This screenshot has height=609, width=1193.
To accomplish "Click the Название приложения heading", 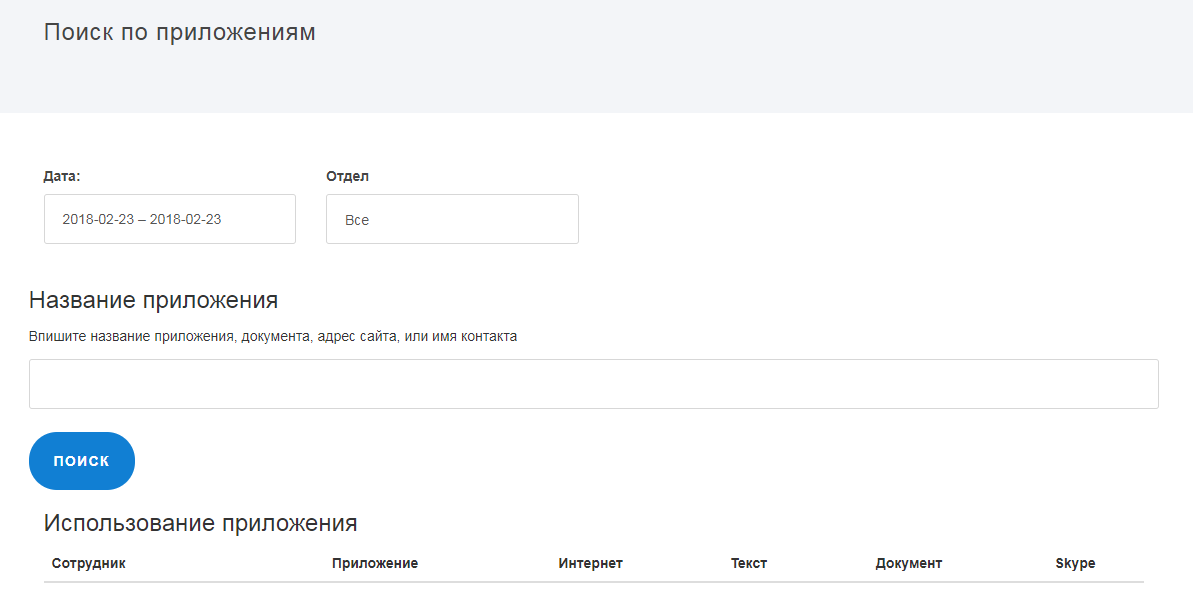I will click(153, 300).
